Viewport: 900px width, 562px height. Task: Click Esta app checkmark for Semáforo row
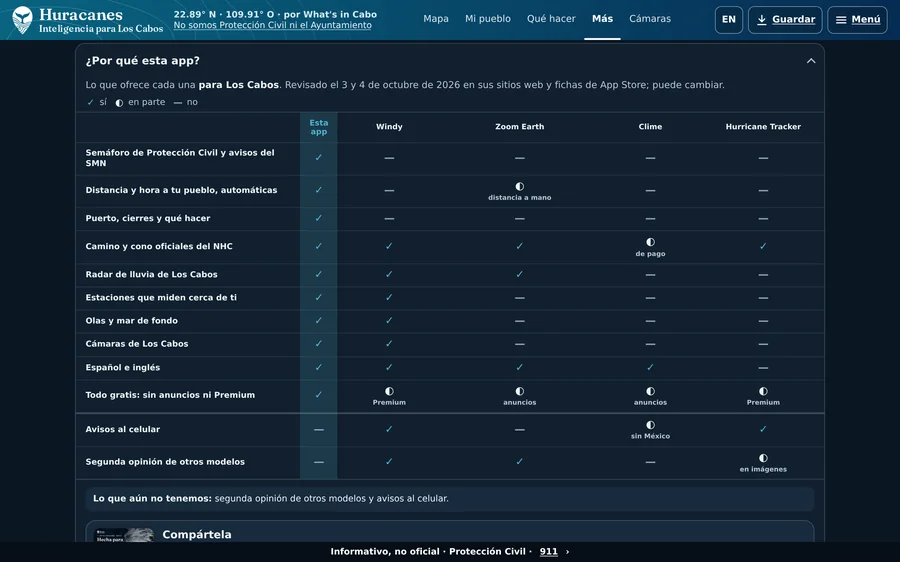point(319,157)
